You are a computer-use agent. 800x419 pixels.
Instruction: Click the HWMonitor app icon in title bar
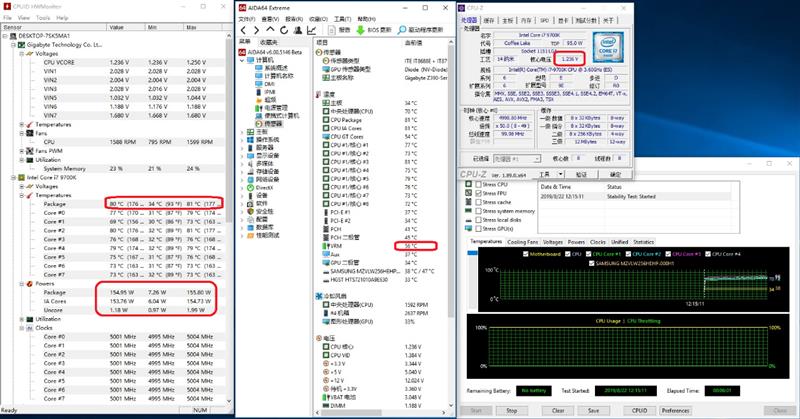pyautogui.click(x=6, y=7)
